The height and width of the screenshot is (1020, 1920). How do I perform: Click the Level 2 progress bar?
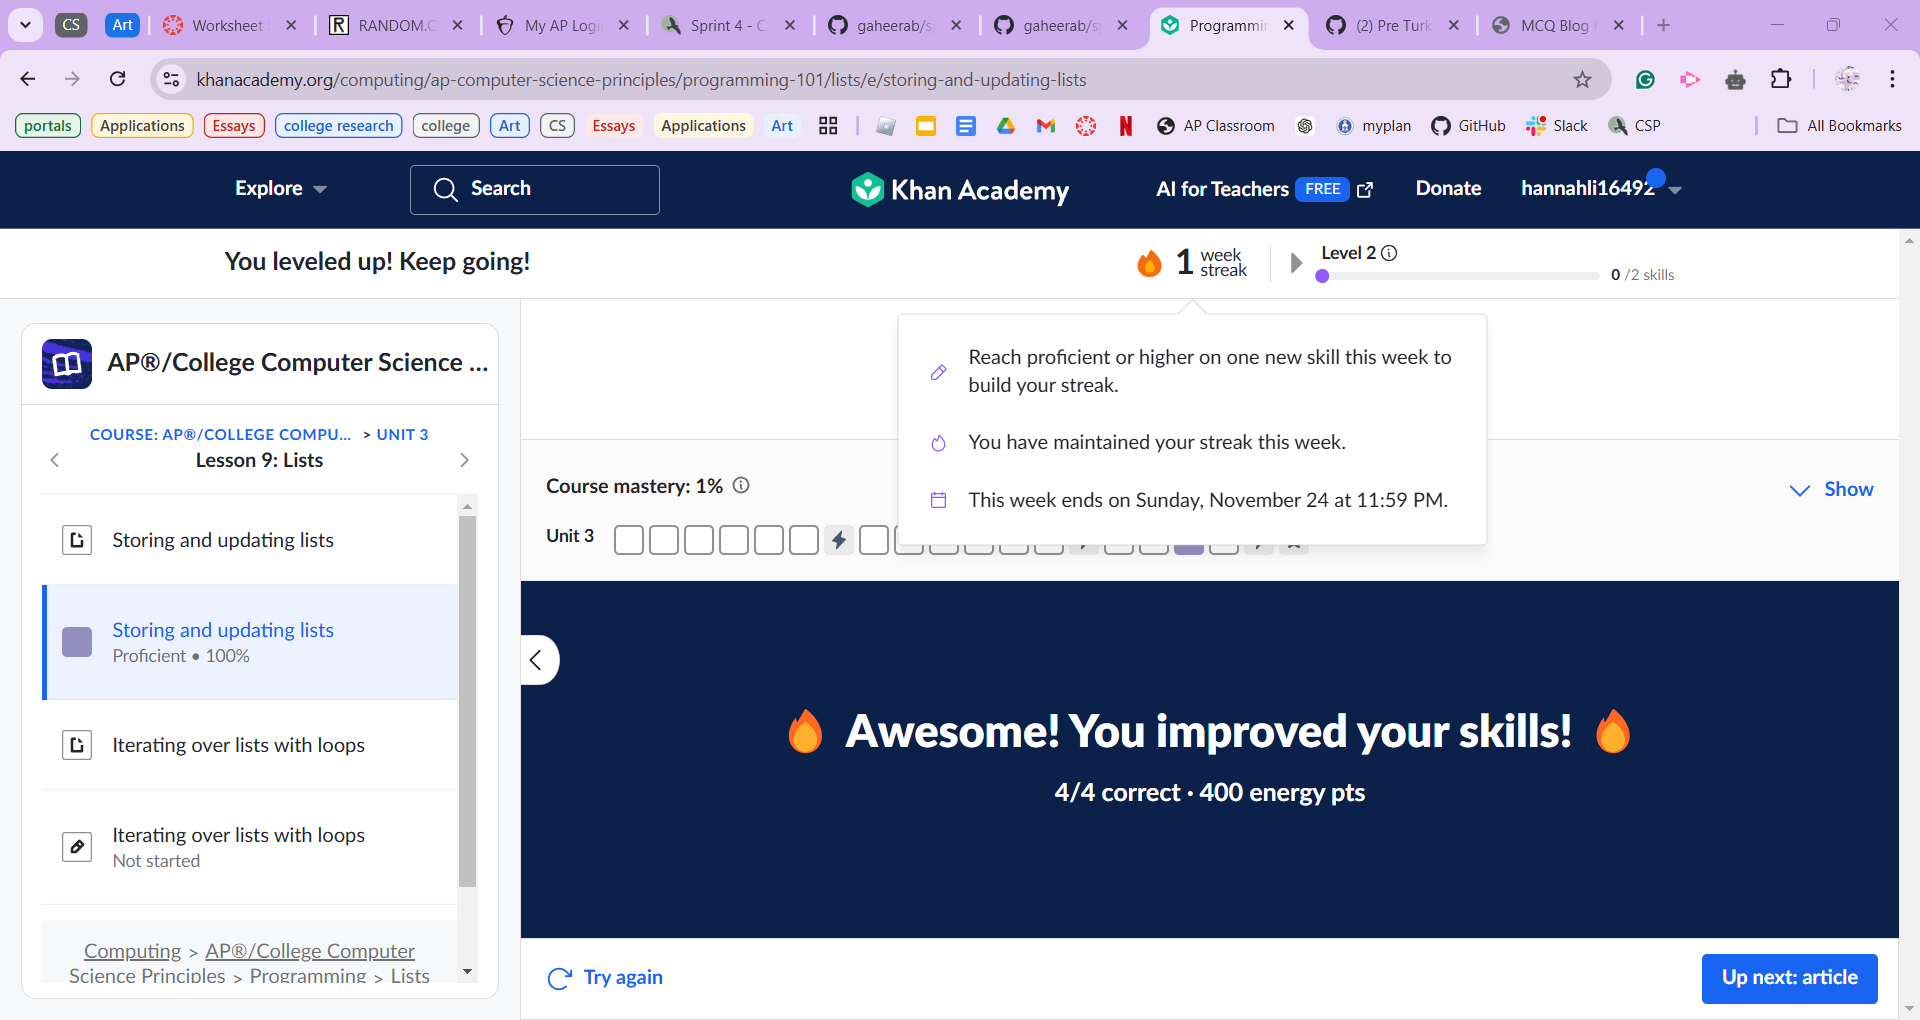[x=1459, y=276]
